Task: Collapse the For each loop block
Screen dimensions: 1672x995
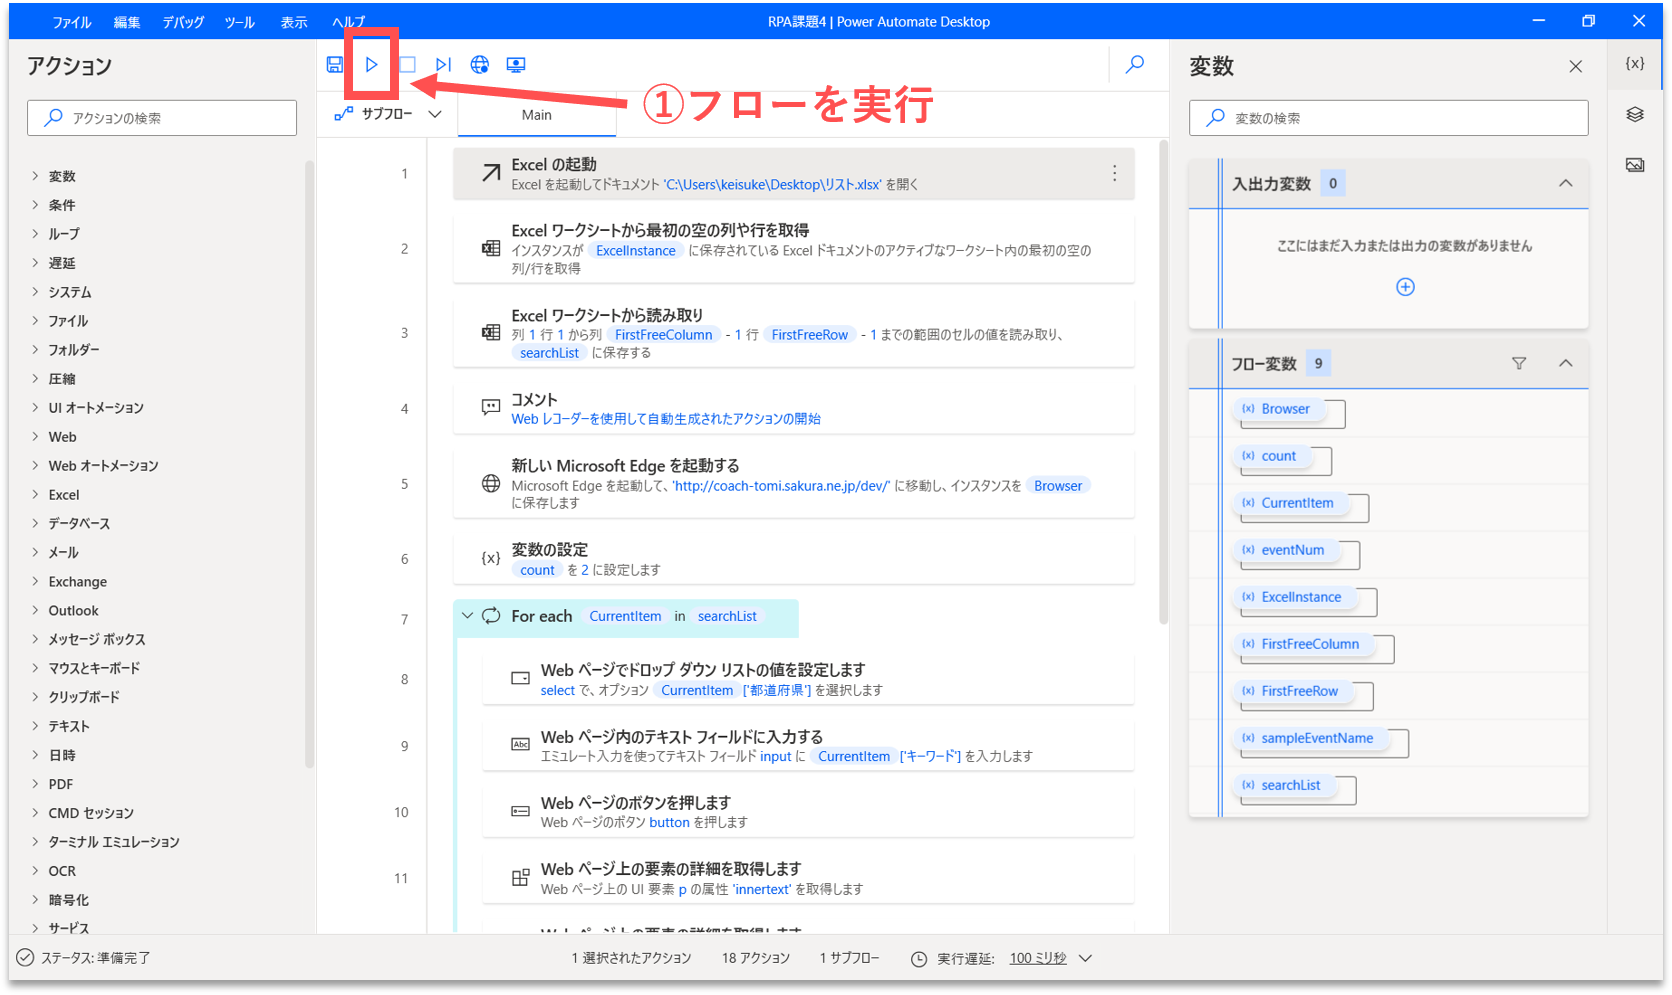Action: [467, 616]
